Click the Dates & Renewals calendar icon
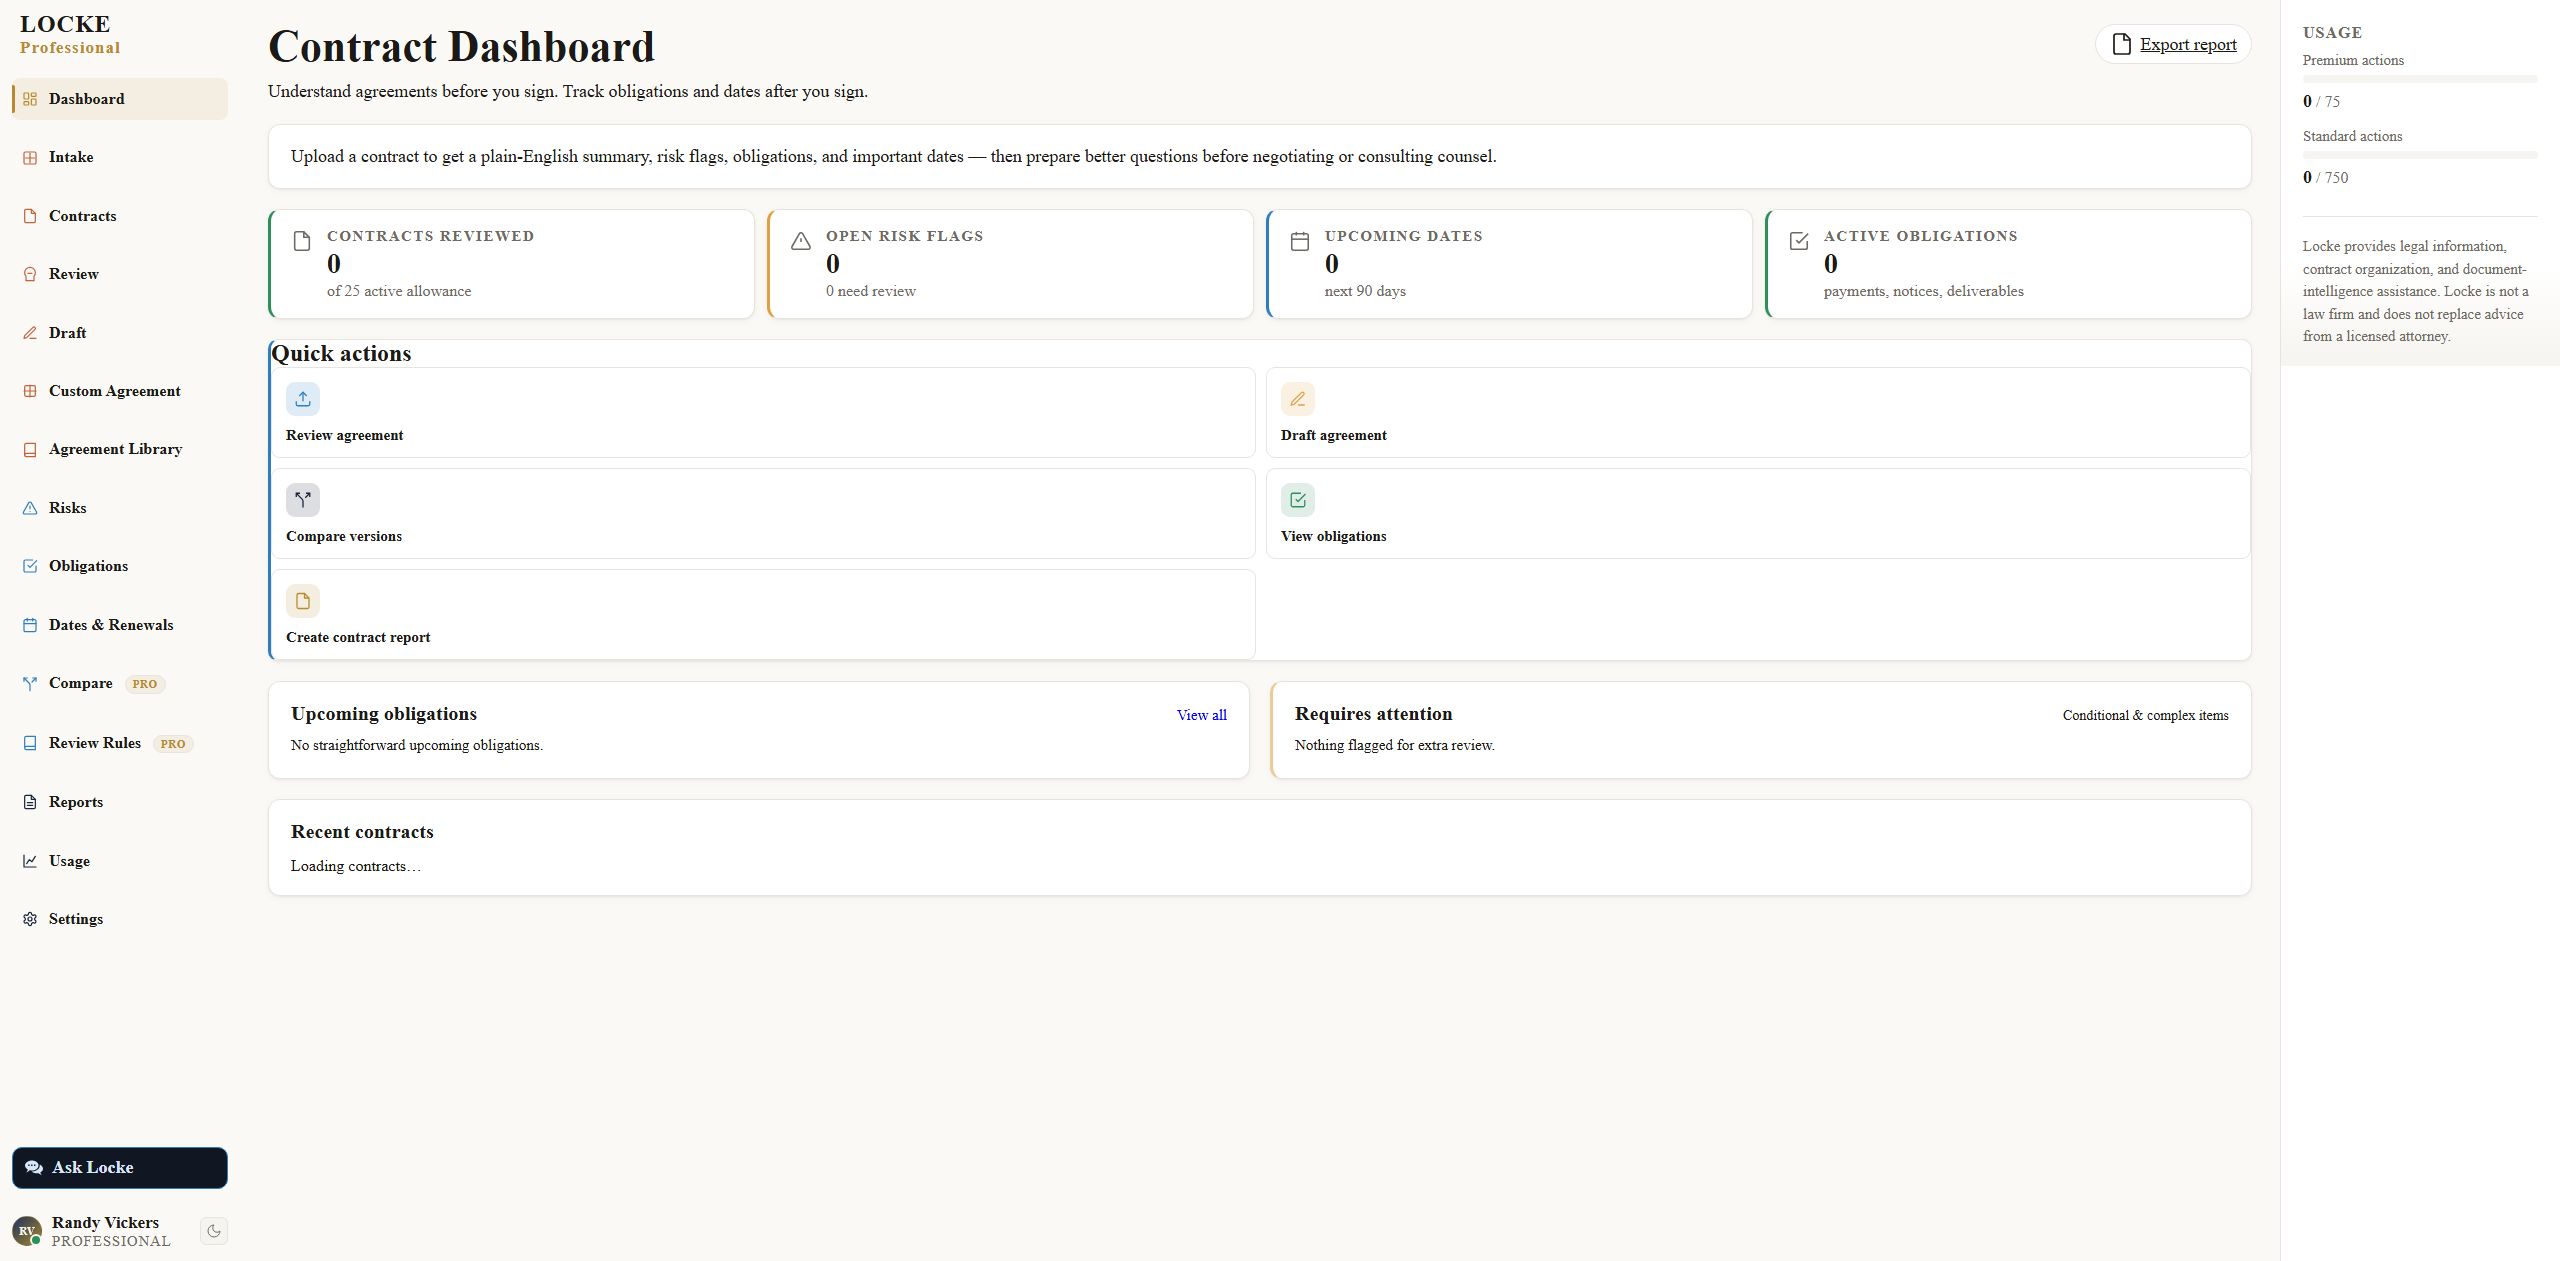Image resolution: width=2560 pixels, height=1261 pixels. pos(30,625)
